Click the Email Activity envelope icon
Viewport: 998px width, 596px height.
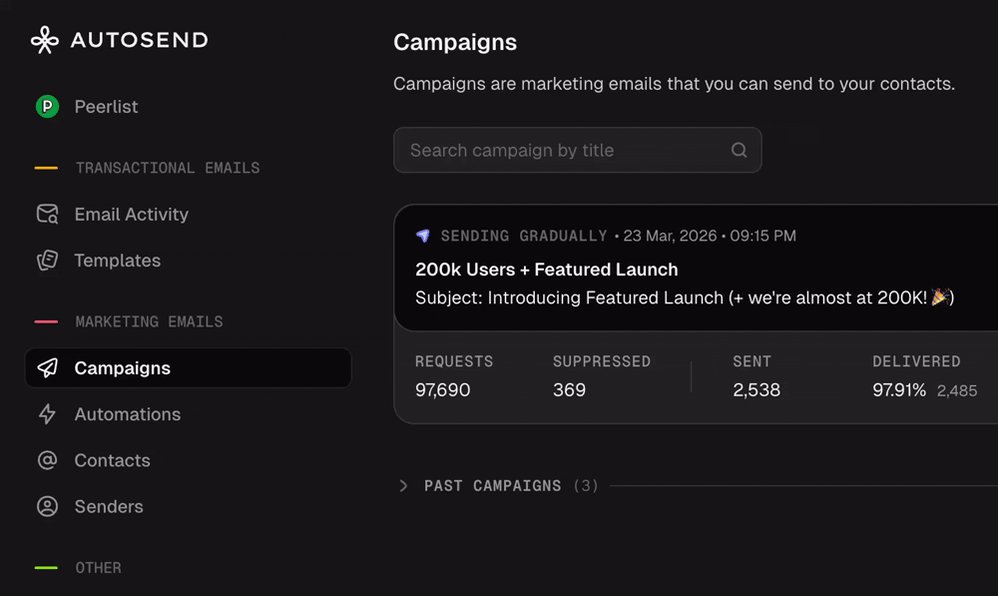[47, 214]
